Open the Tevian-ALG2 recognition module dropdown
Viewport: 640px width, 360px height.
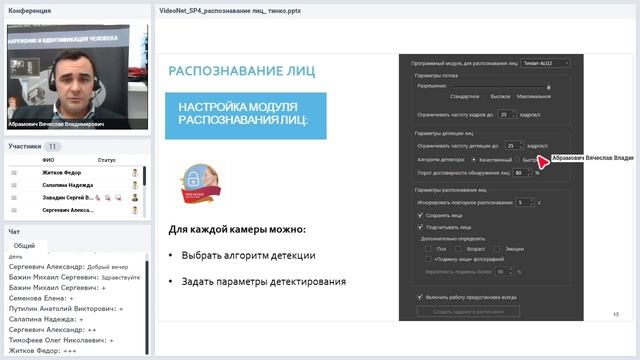(545, 63)
